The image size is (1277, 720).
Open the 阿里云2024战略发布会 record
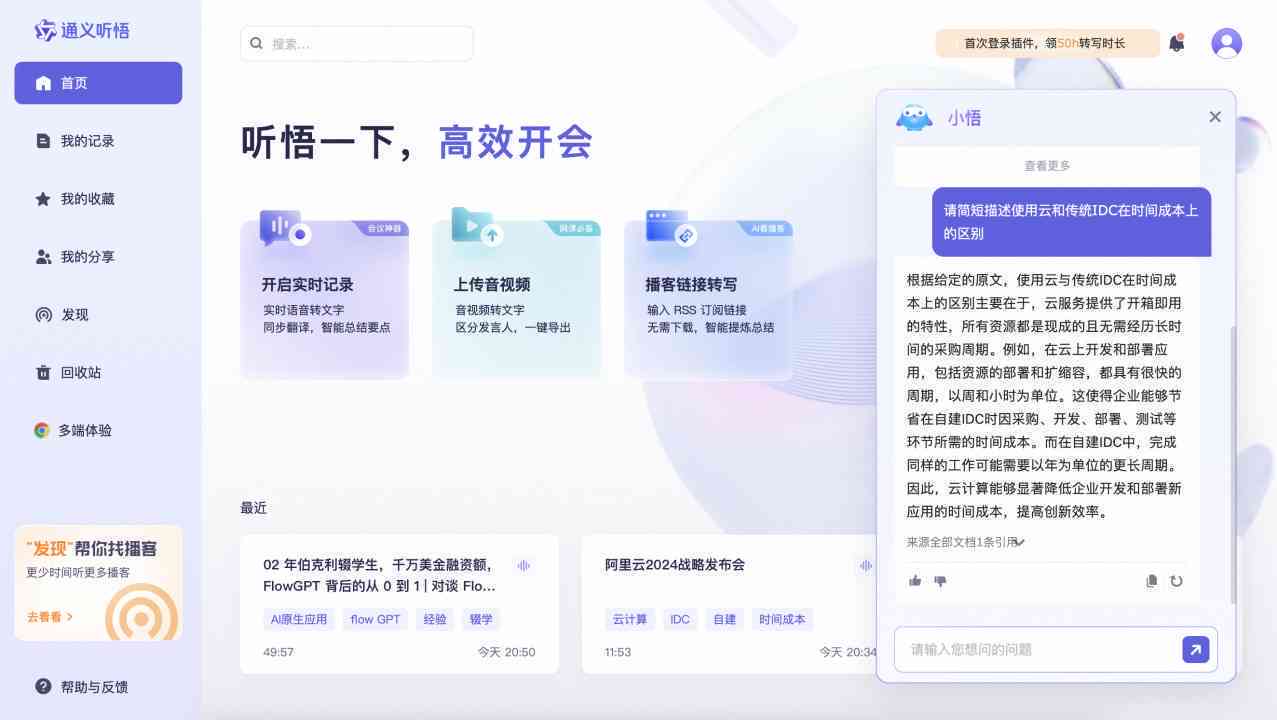[729, 604]
